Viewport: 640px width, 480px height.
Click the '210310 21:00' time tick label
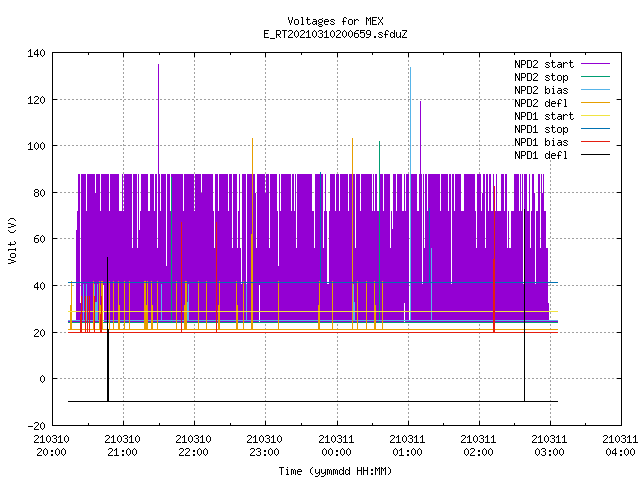(x=122, y=446)
